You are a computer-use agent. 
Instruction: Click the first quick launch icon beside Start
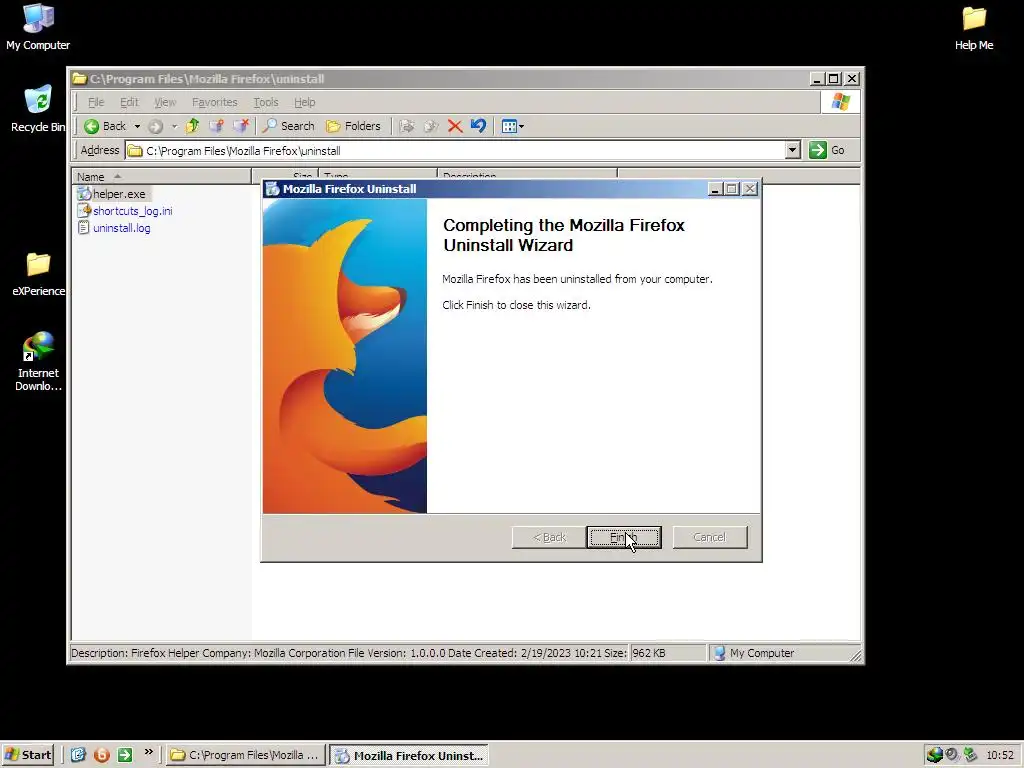(78, 755)
